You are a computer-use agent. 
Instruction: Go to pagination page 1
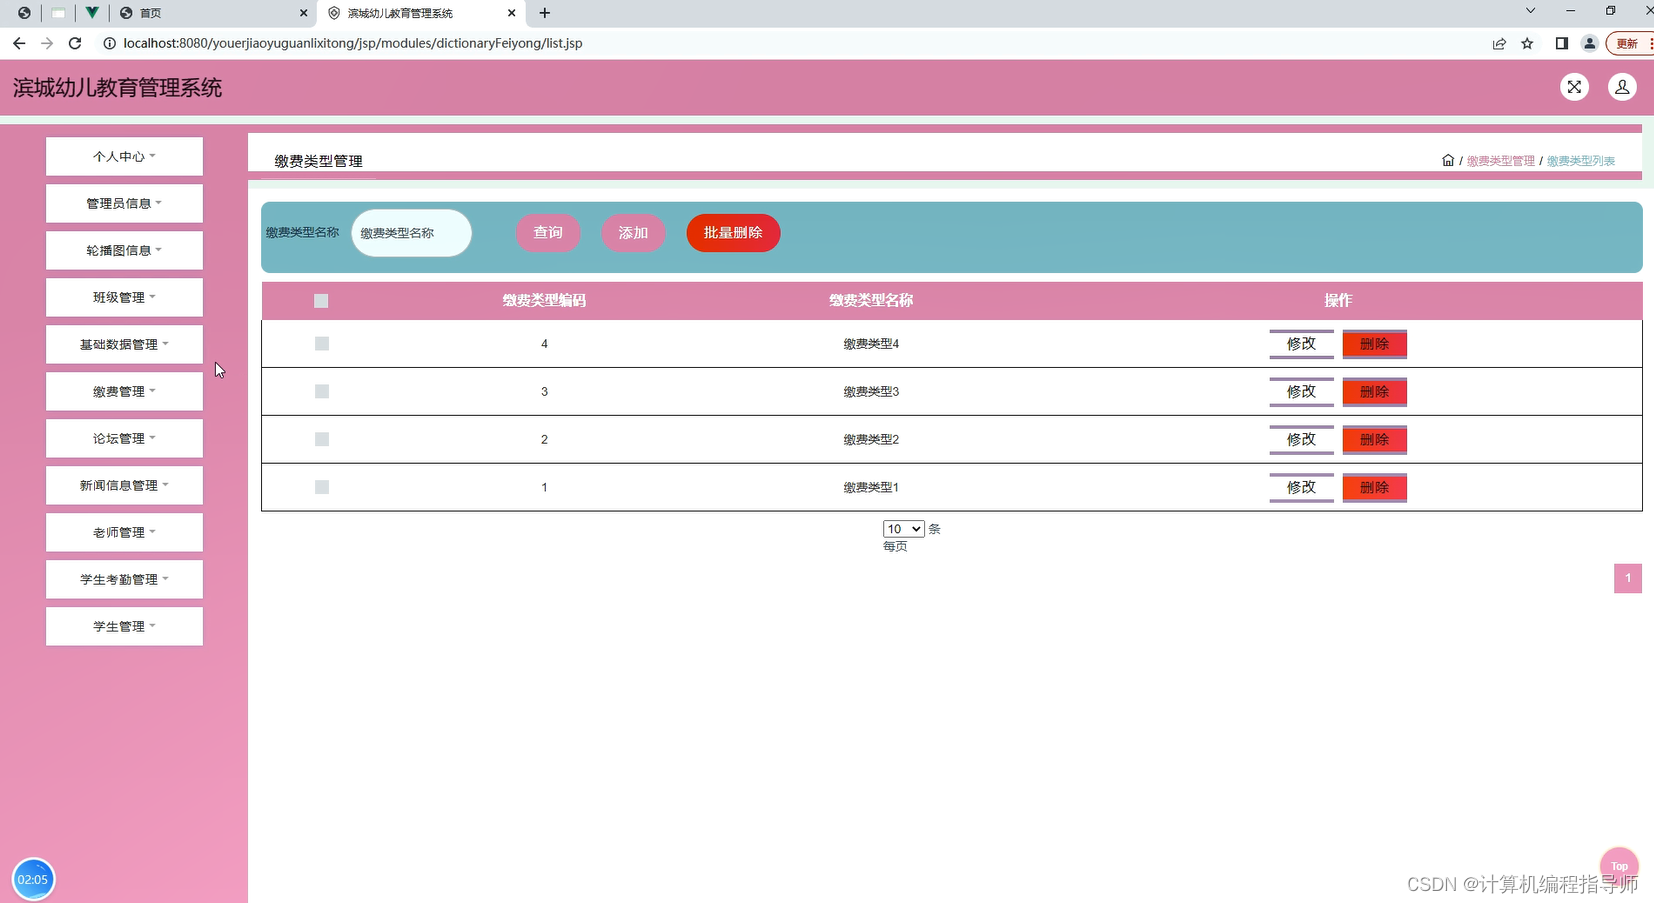tap(1628, 578)
